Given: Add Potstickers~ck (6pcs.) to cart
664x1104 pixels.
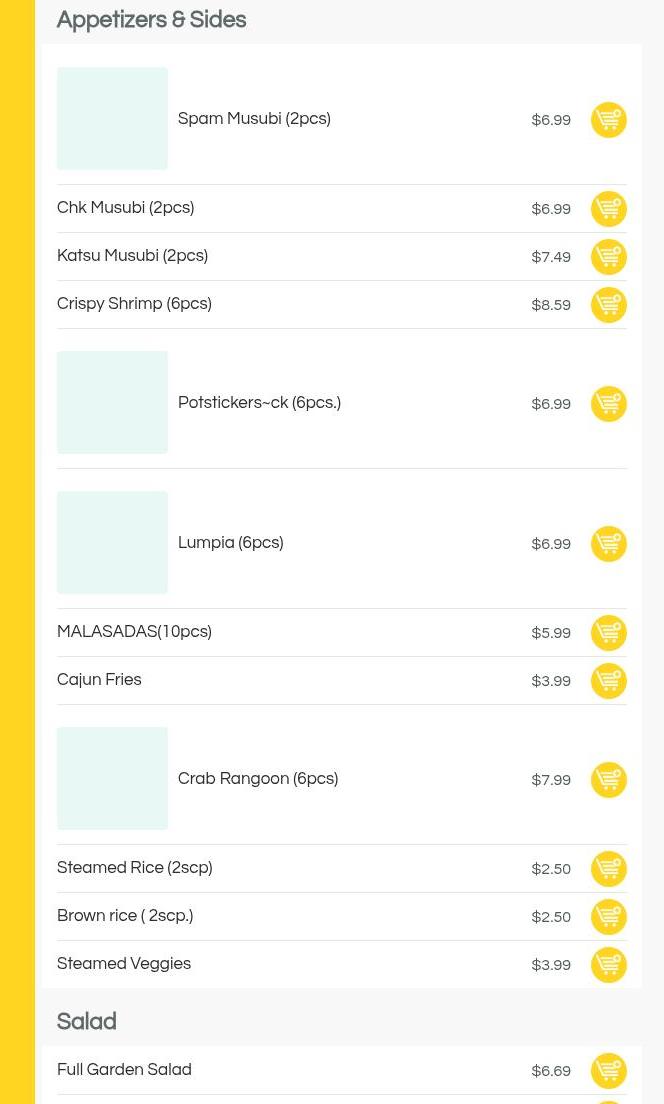Looking at the screenshot, I should pyautogui.click(x=608, y=404).
